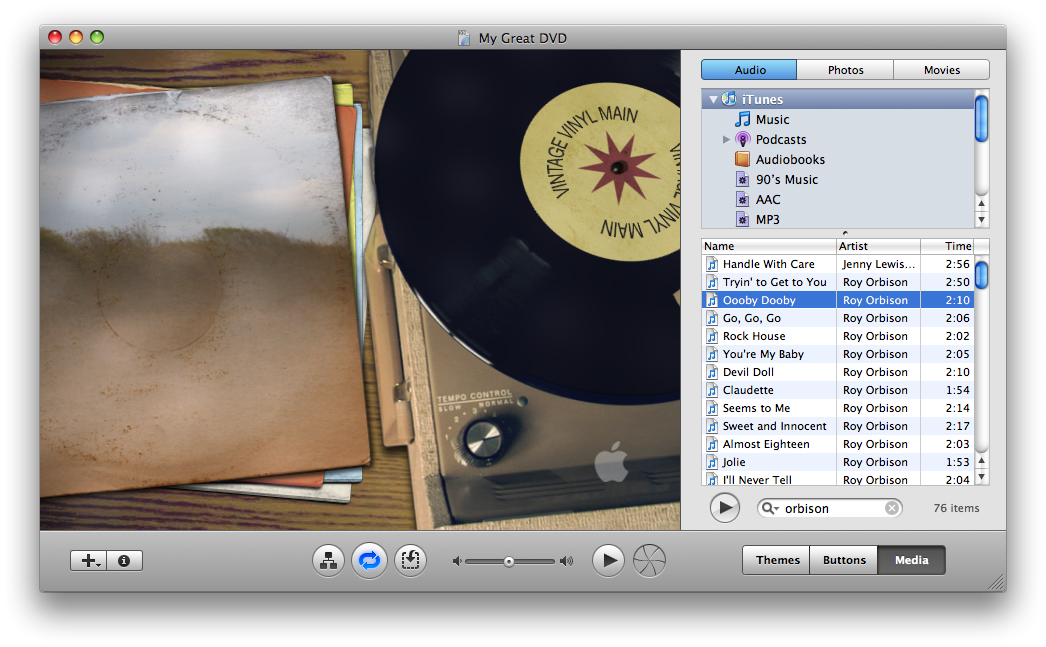Select the song Seems to Me
Viewport: 1046px width, 647px height.
click(838, 408)
